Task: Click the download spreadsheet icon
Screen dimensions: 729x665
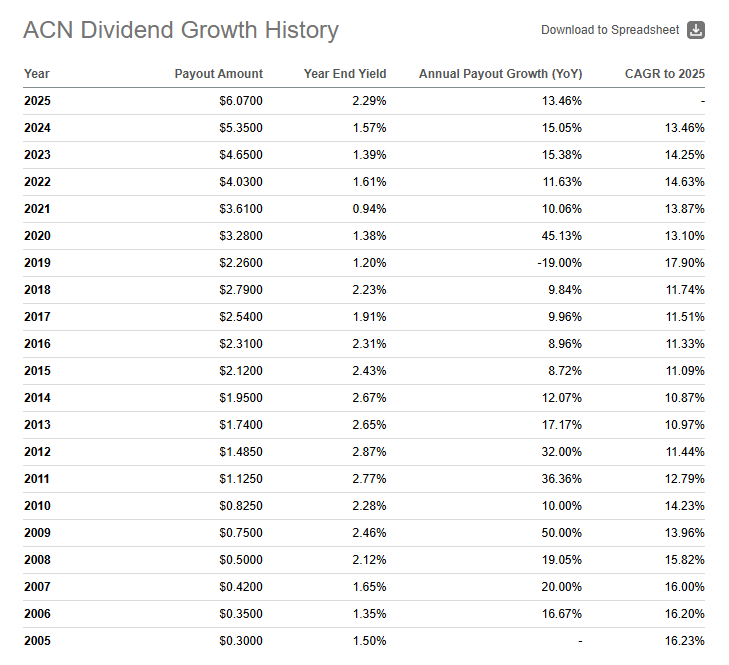Action: tap(696, 30)
